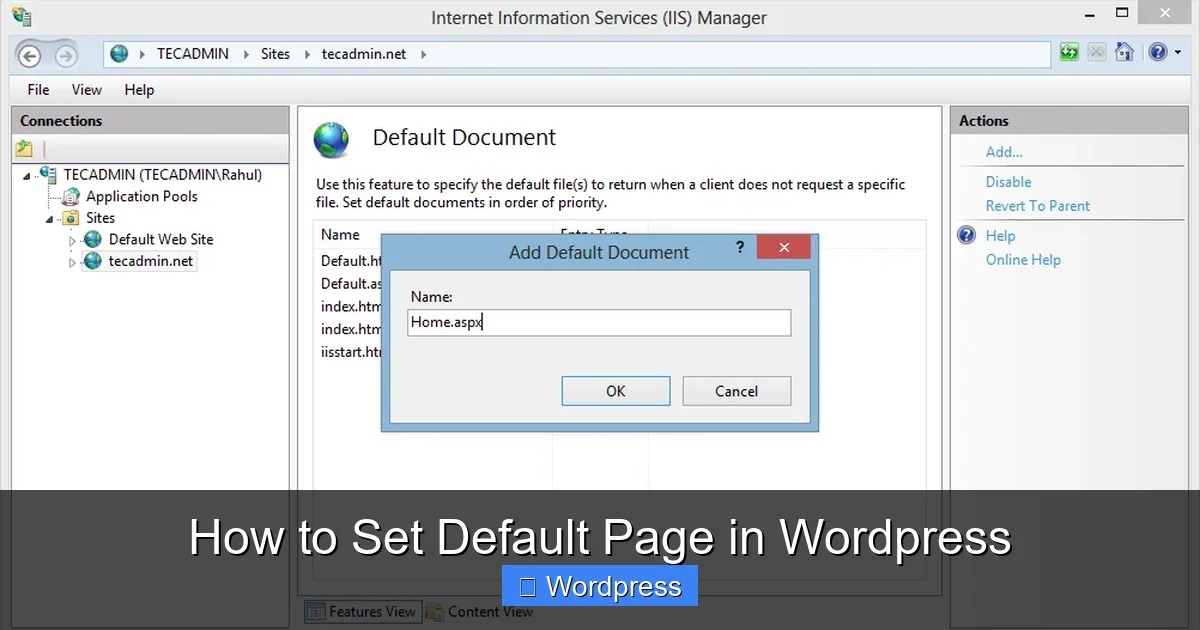1200x630 pixels.
Task: Click the large Default Document globe icon
Action: pyautogui.click(x=331, y=140)
